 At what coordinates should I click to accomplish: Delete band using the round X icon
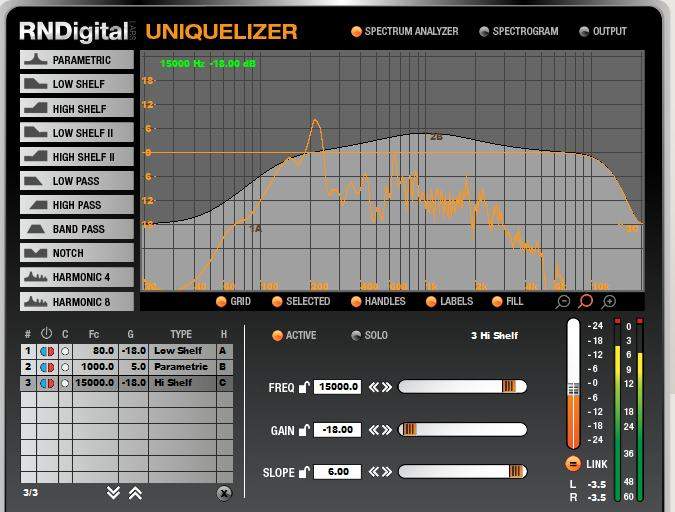[224, 493]
